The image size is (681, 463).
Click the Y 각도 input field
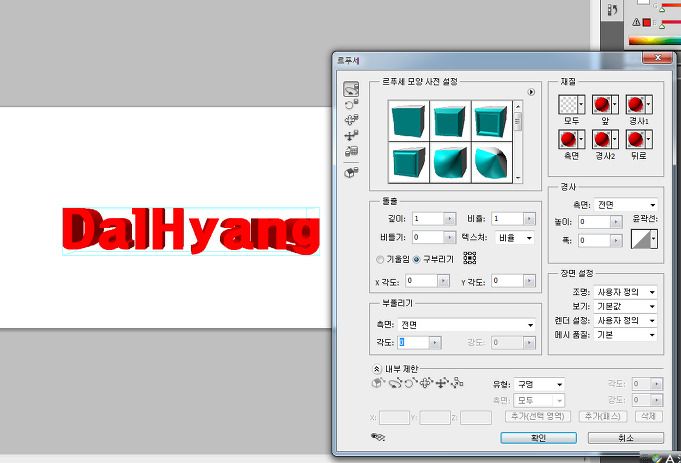click(x=507, y=281)
